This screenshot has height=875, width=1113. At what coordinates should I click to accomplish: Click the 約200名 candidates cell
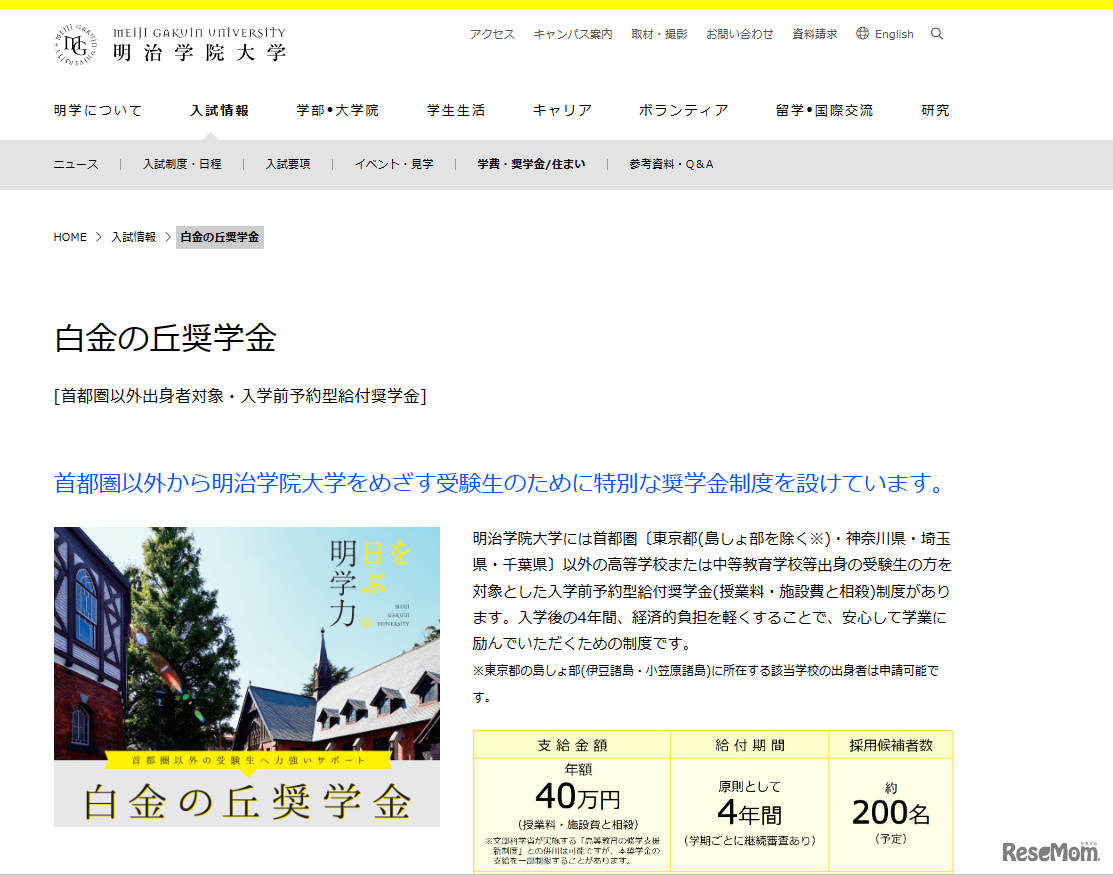891,813
